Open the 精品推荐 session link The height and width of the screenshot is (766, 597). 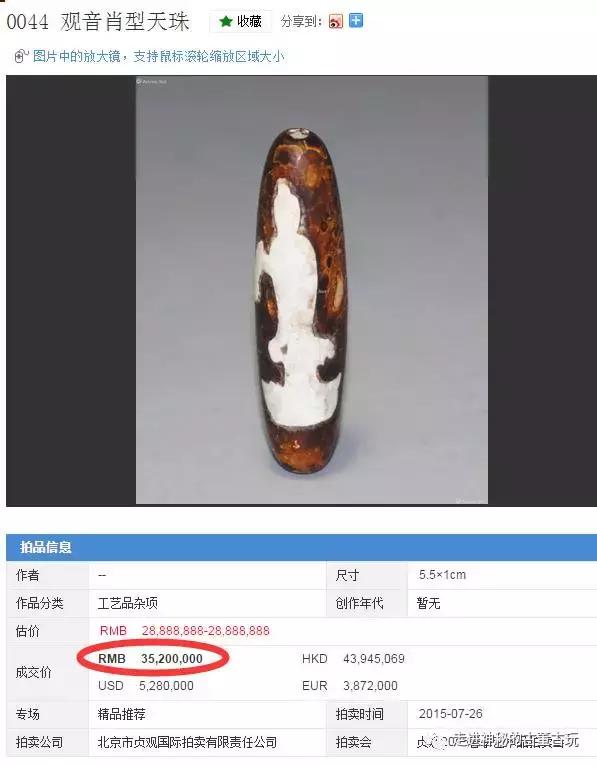(x=122, y=714)
